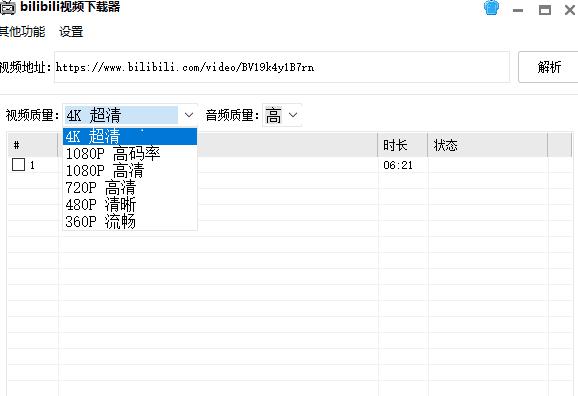
Task: Click the 视频质量 combo box field
Action: pos(130,115)
